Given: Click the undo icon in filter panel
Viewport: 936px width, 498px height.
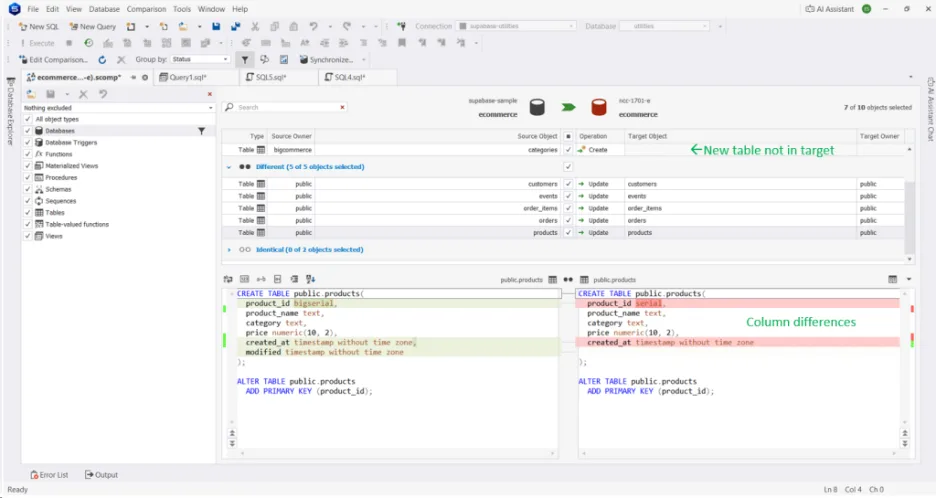Looking at the screenshot, I should pyautogui.click(x=103, y=94).
